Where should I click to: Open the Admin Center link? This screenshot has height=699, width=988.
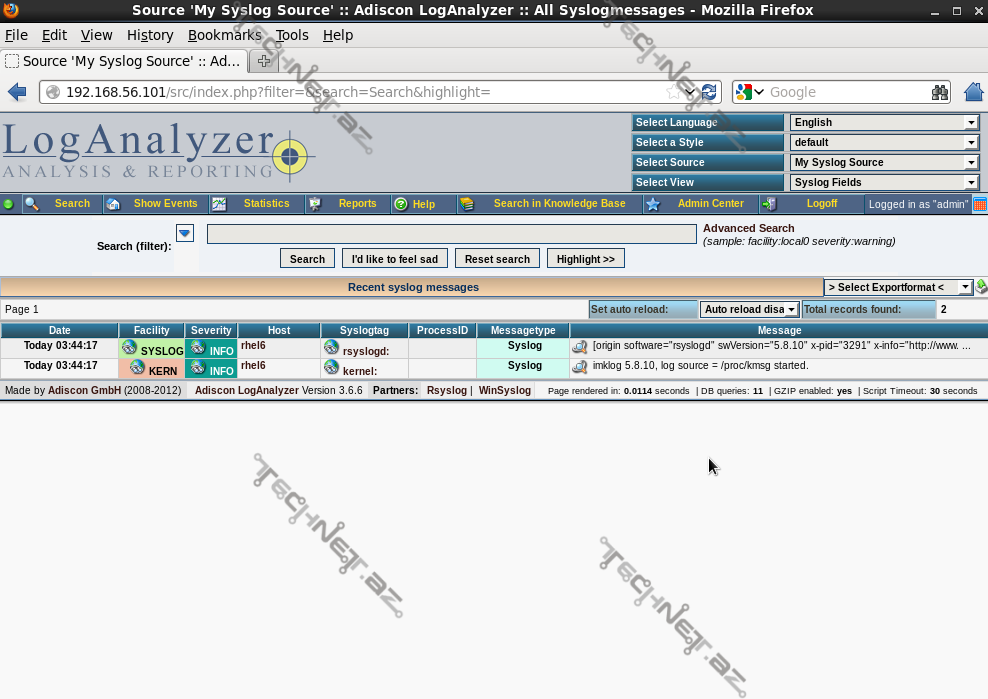710,204
